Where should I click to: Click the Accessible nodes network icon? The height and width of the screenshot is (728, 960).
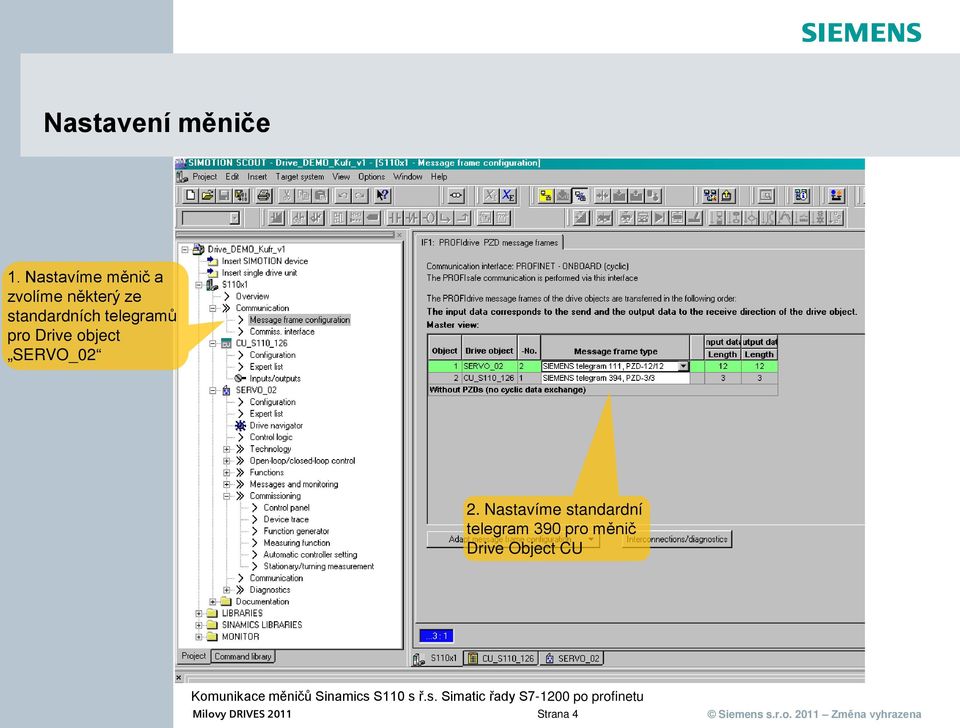710,195
